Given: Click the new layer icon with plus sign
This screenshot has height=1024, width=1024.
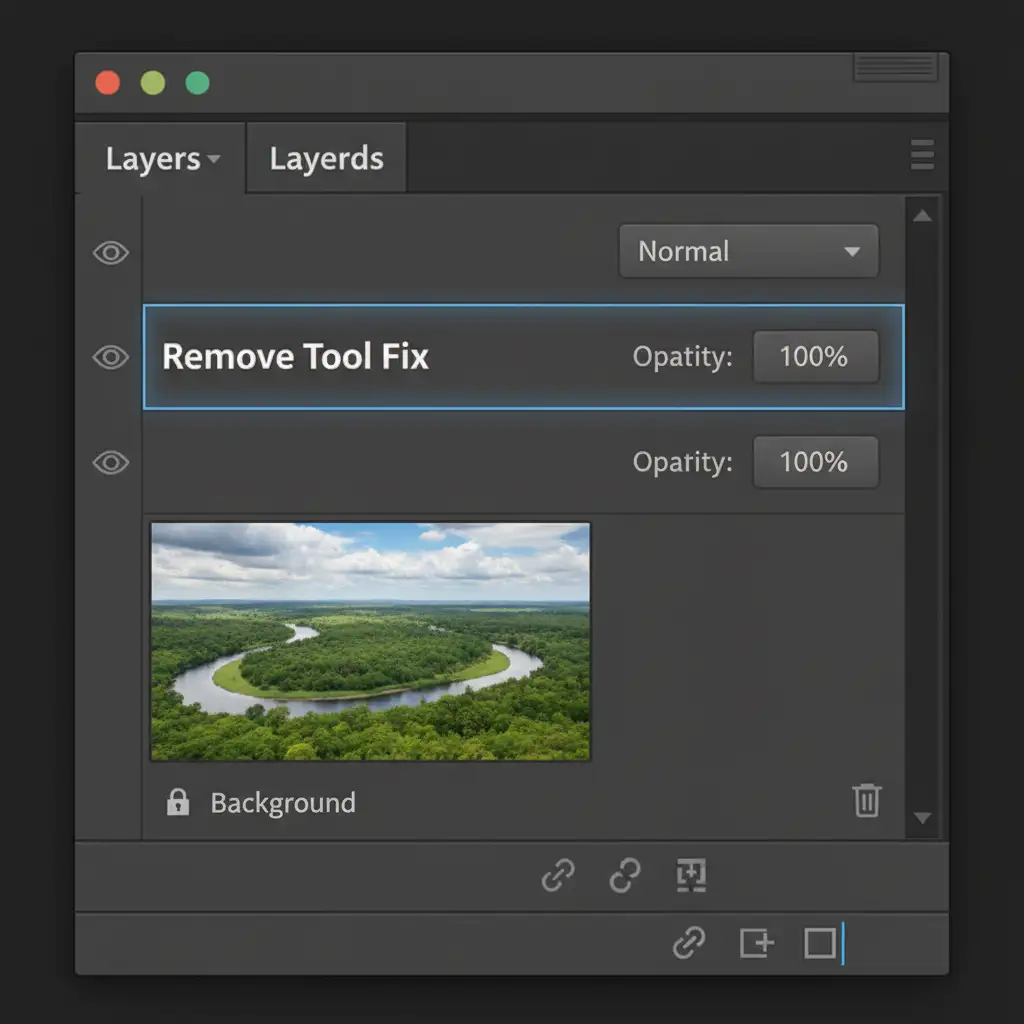Looking at the screenshot, I should pyautogui.click(x=756, y=942).
